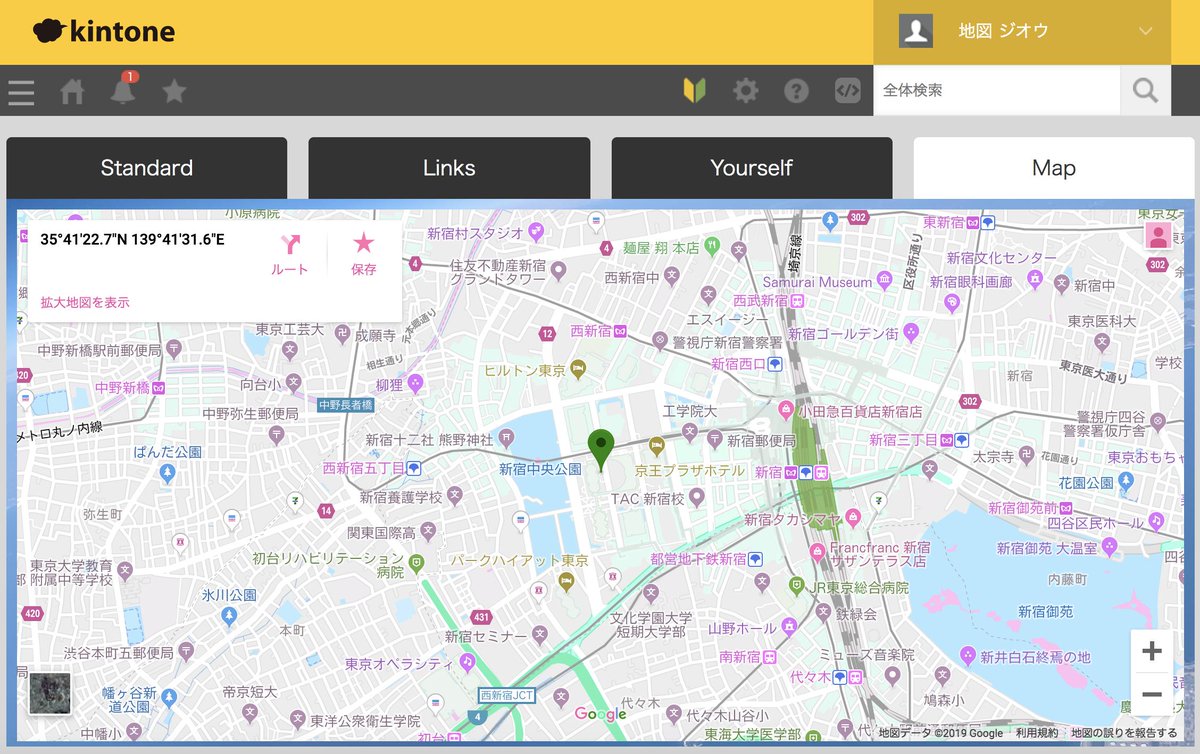This screenshot has height=754, width=1200.
Task: Click the 文化学園大学 school marker
Action: point(651,592)
